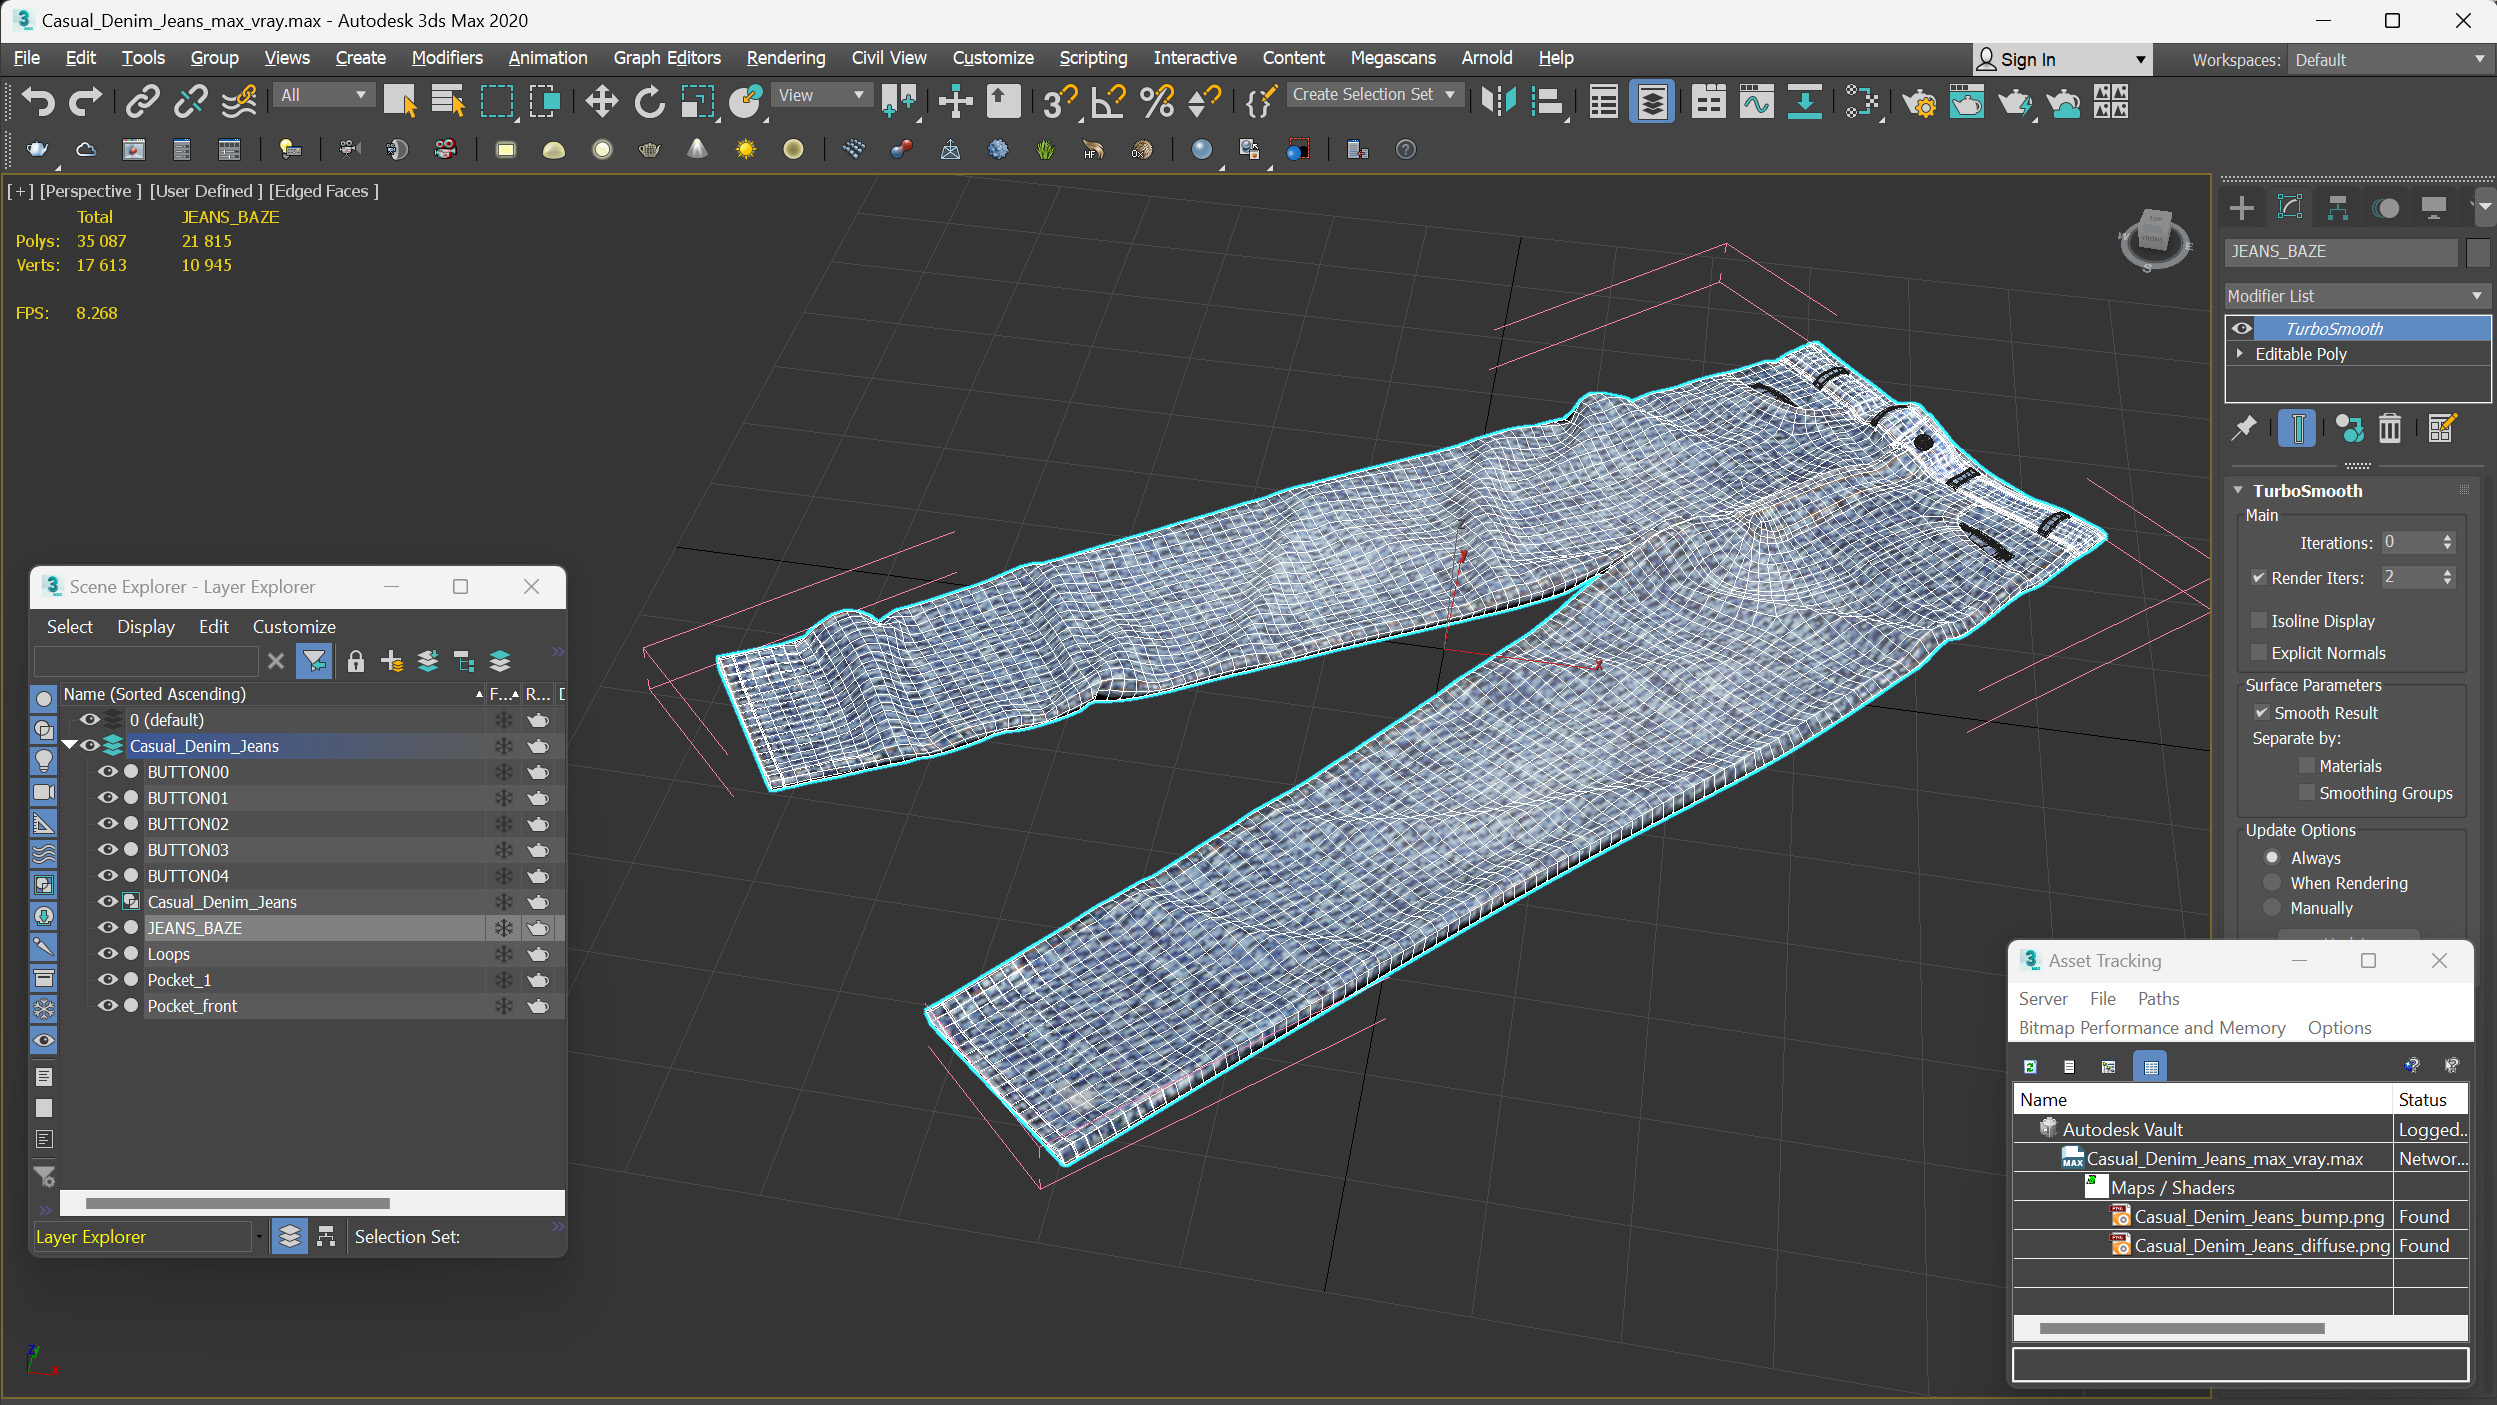The width and height of the screenshot is (2497, 1405).
Task: Click the Undo arrow icon
Action: click(38, 101)
